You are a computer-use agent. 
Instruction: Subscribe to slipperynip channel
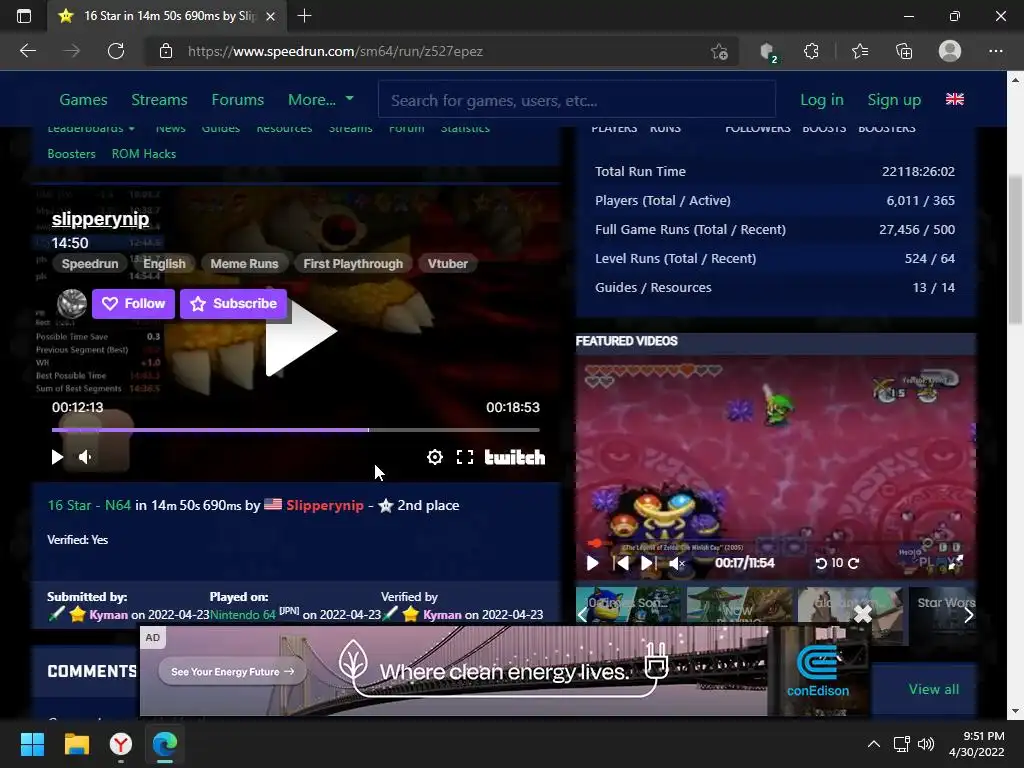[233, 304]
